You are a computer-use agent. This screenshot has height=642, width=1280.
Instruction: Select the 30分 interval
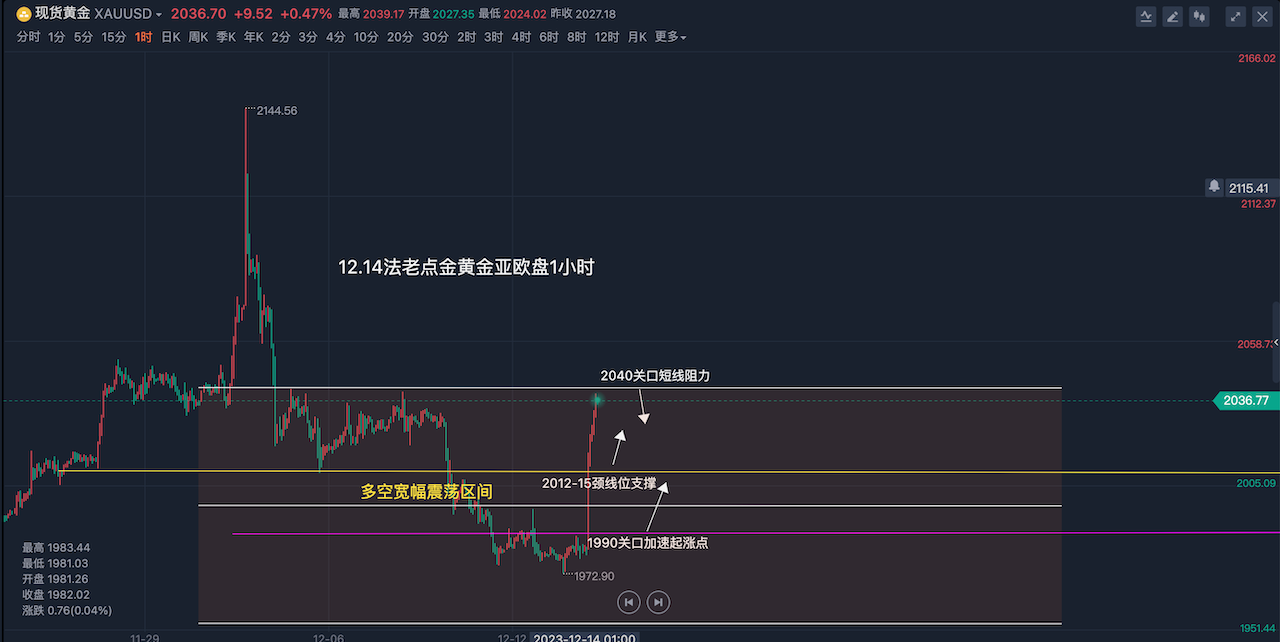coord(435,37)
